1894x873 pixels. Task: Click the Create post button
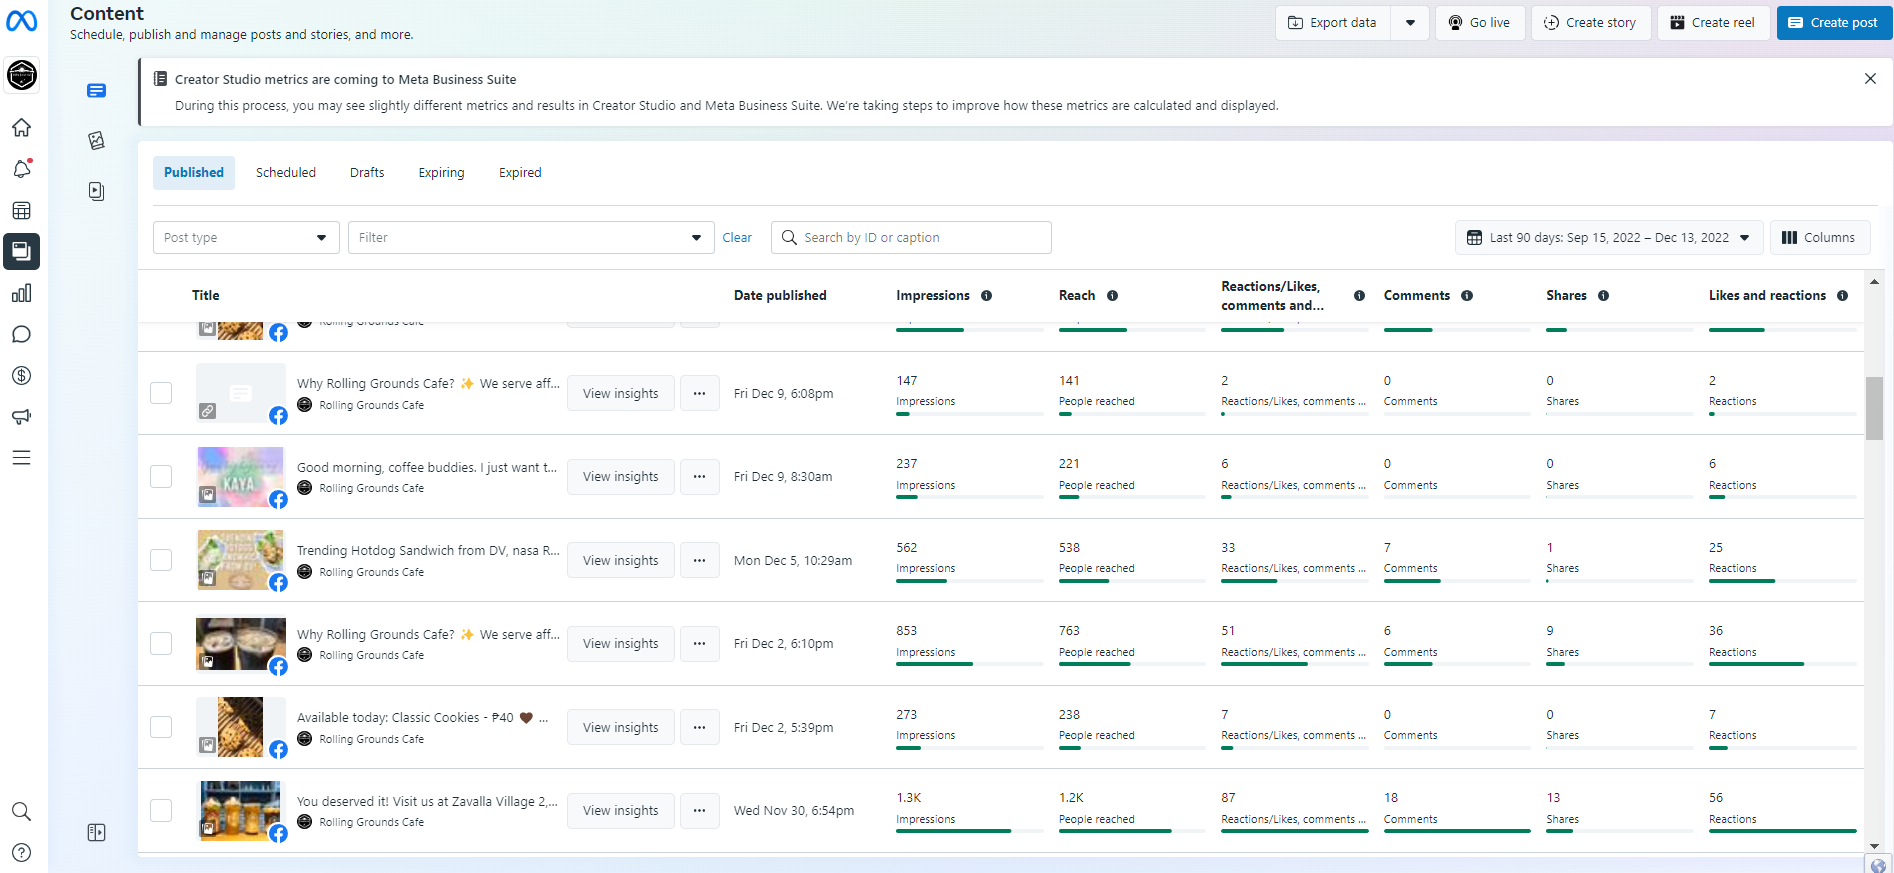pos(1833,23)
